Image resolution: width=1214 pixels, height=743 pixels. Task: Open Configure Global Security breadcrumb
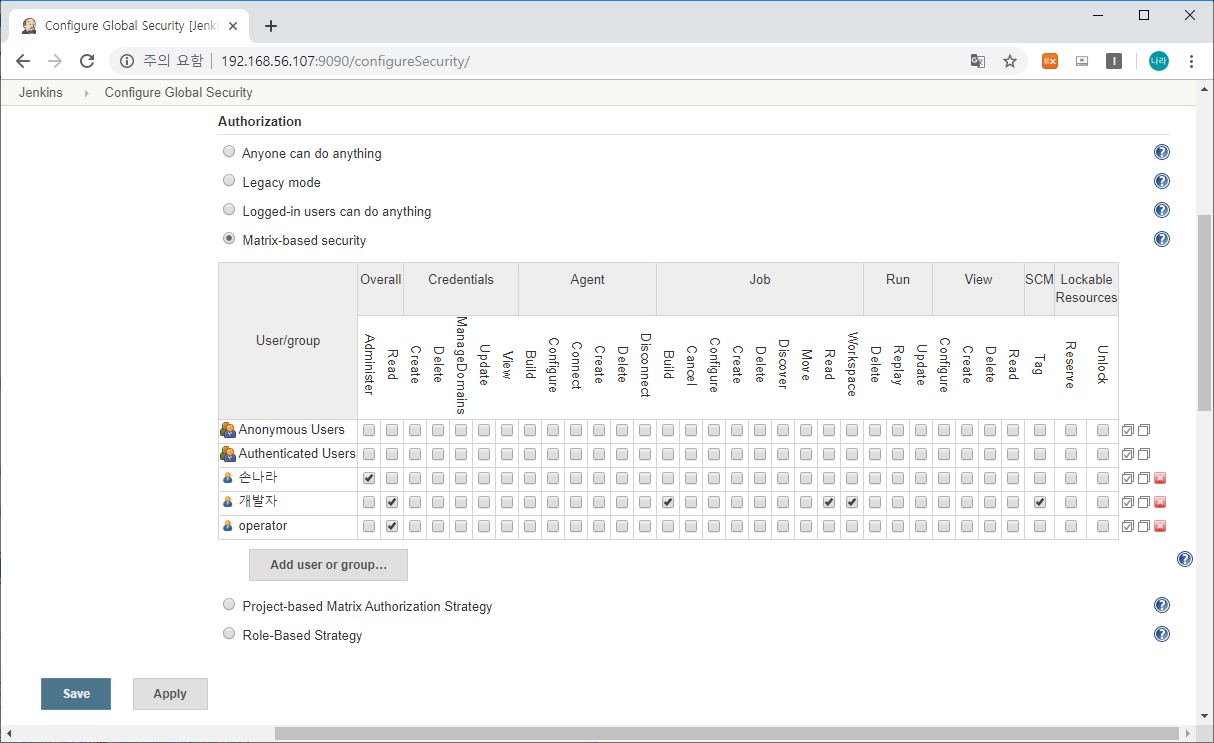pyautogui.click(x=178, y=92)
